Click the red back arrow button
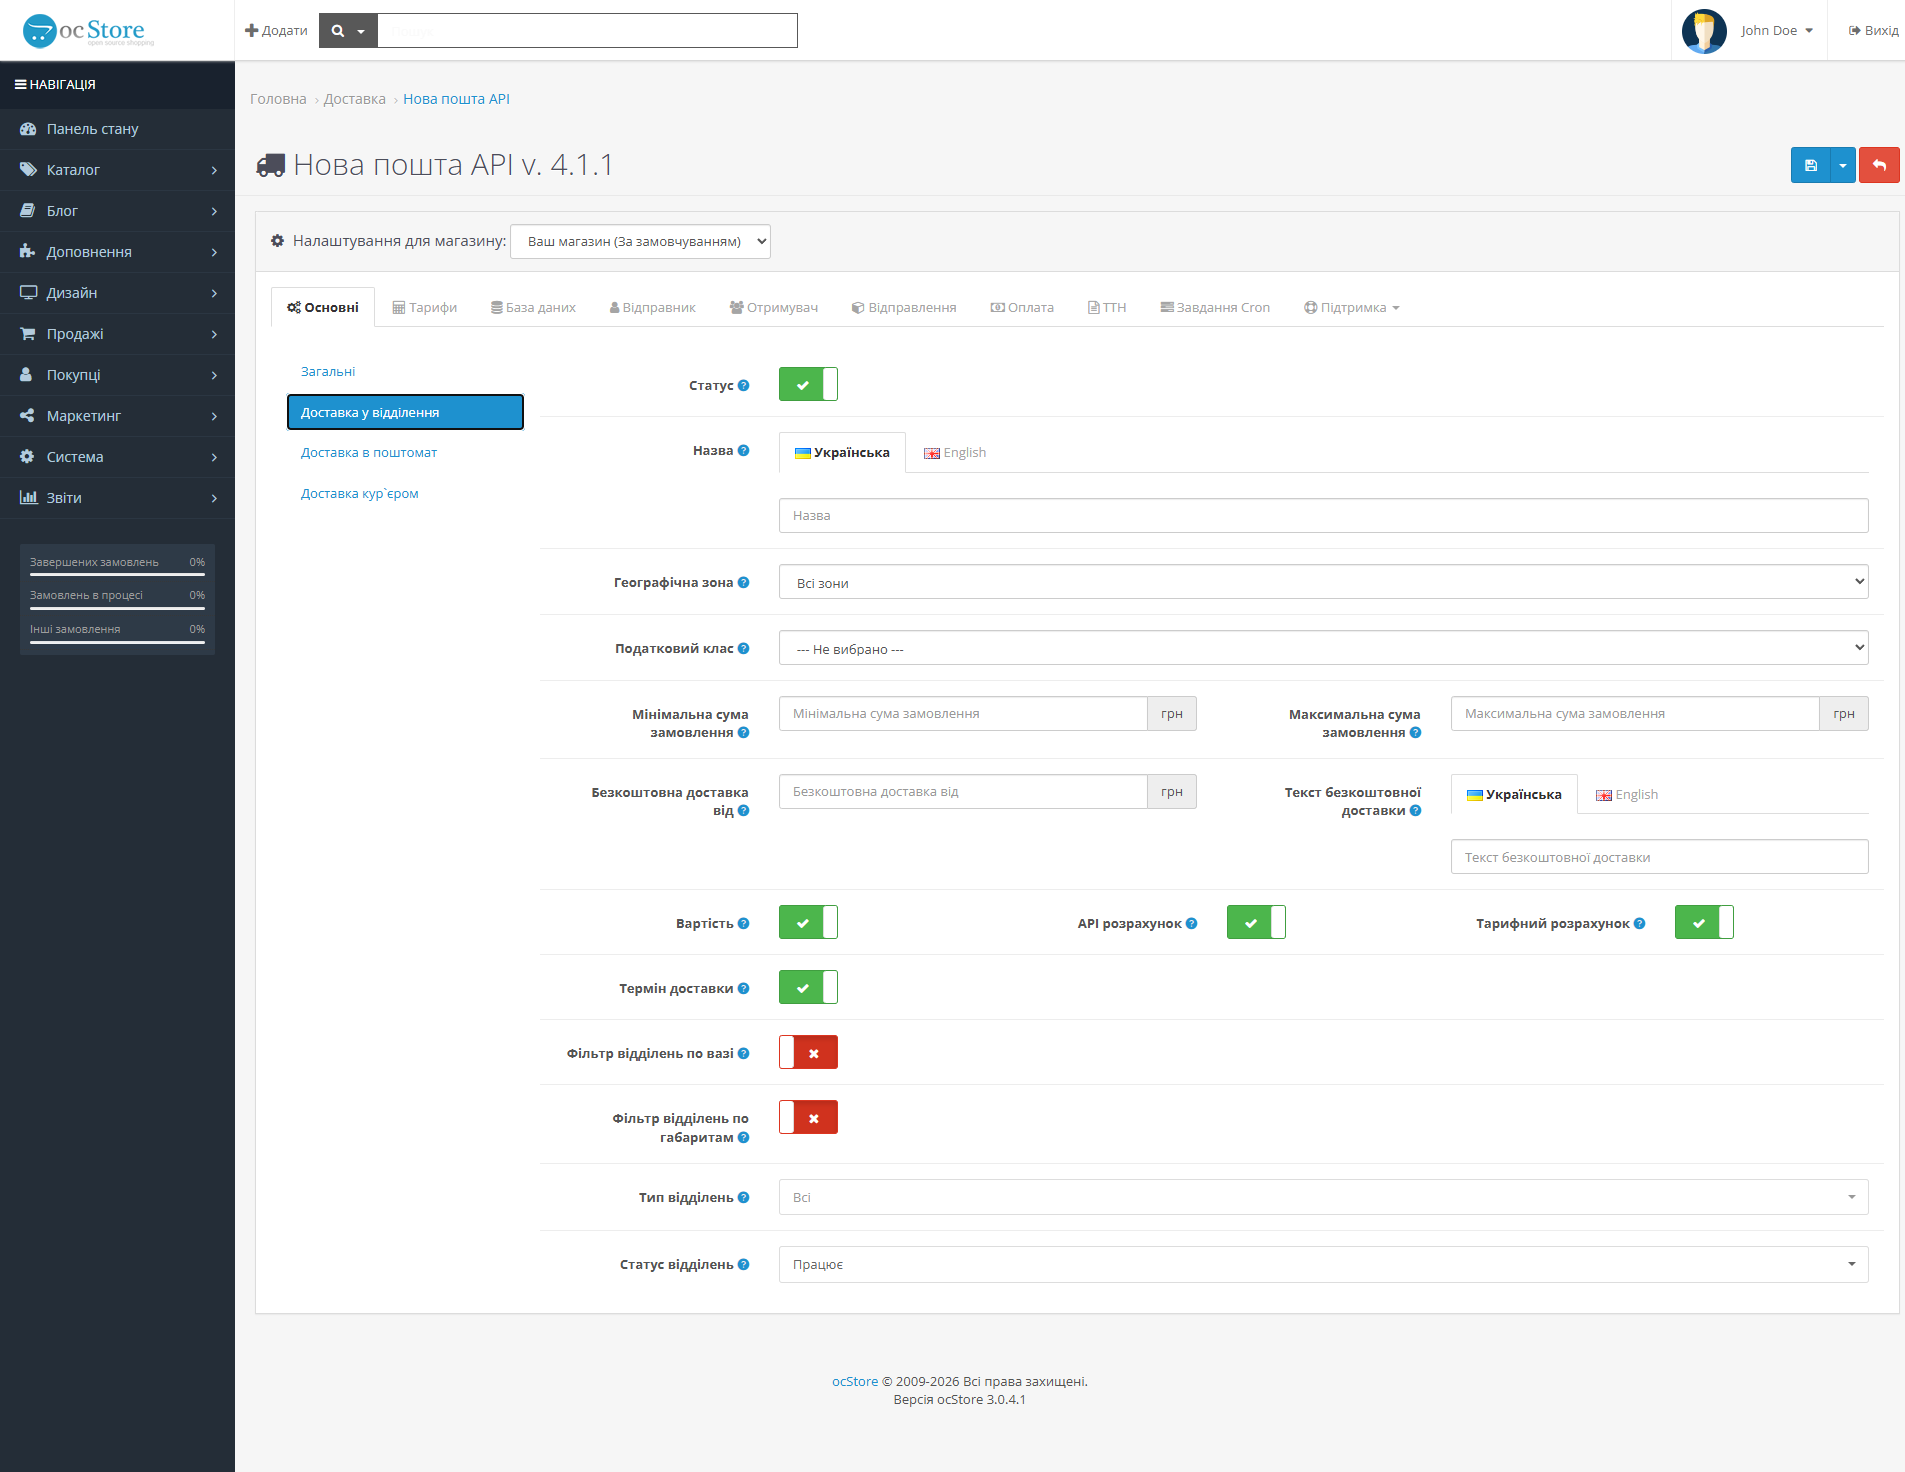Viewport: 1905px width, 1472px height. click(1879, 165)
